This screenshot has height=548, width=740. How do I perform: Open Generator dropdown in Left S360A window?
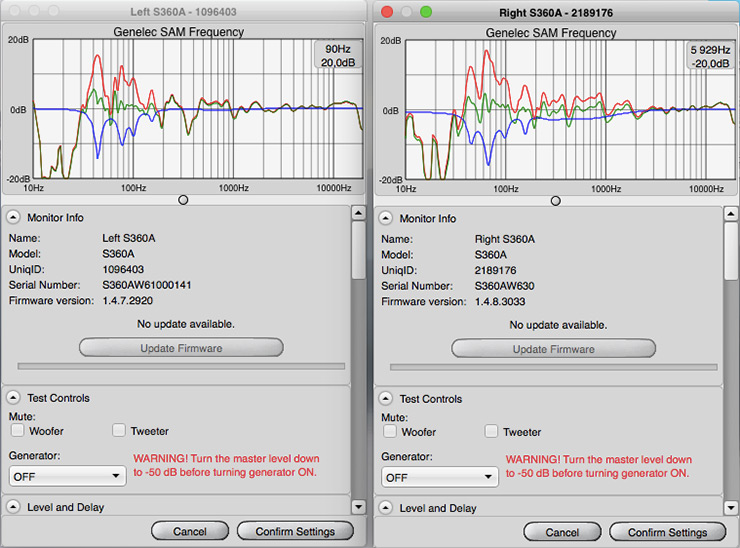coord(67,476)
